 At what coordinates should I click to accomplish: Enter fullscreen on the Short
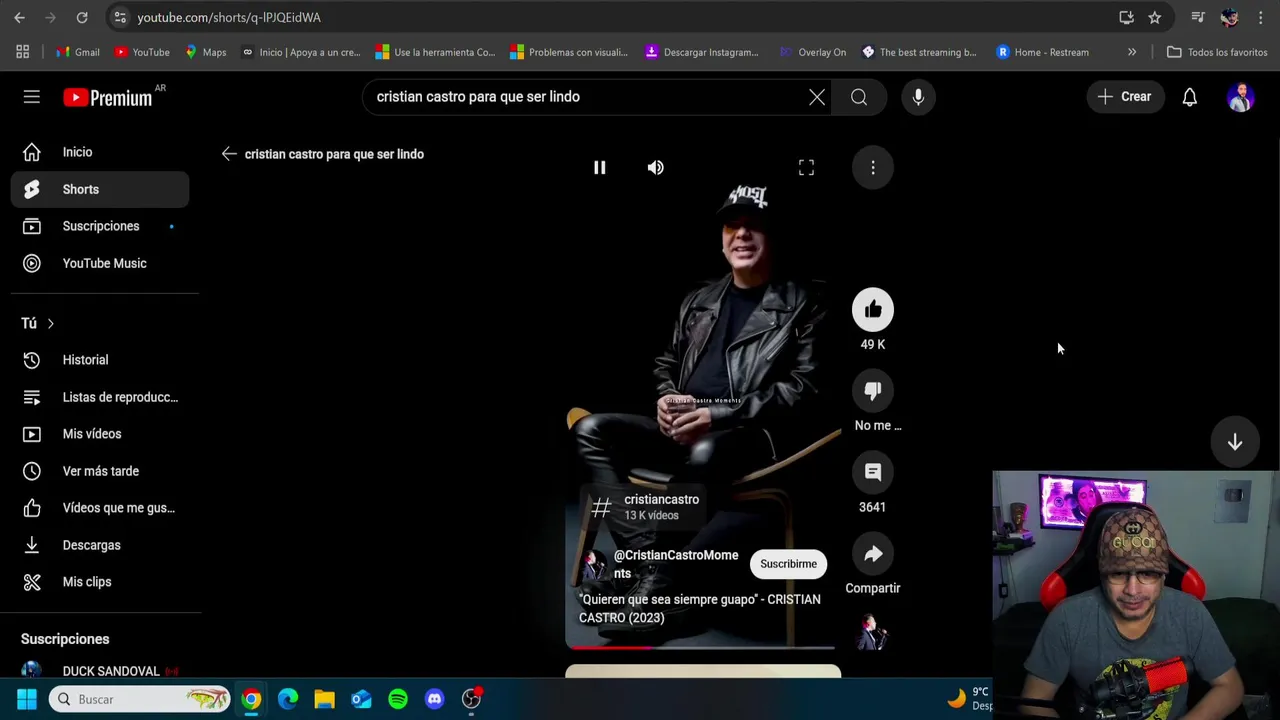click(x=806, y=168)
